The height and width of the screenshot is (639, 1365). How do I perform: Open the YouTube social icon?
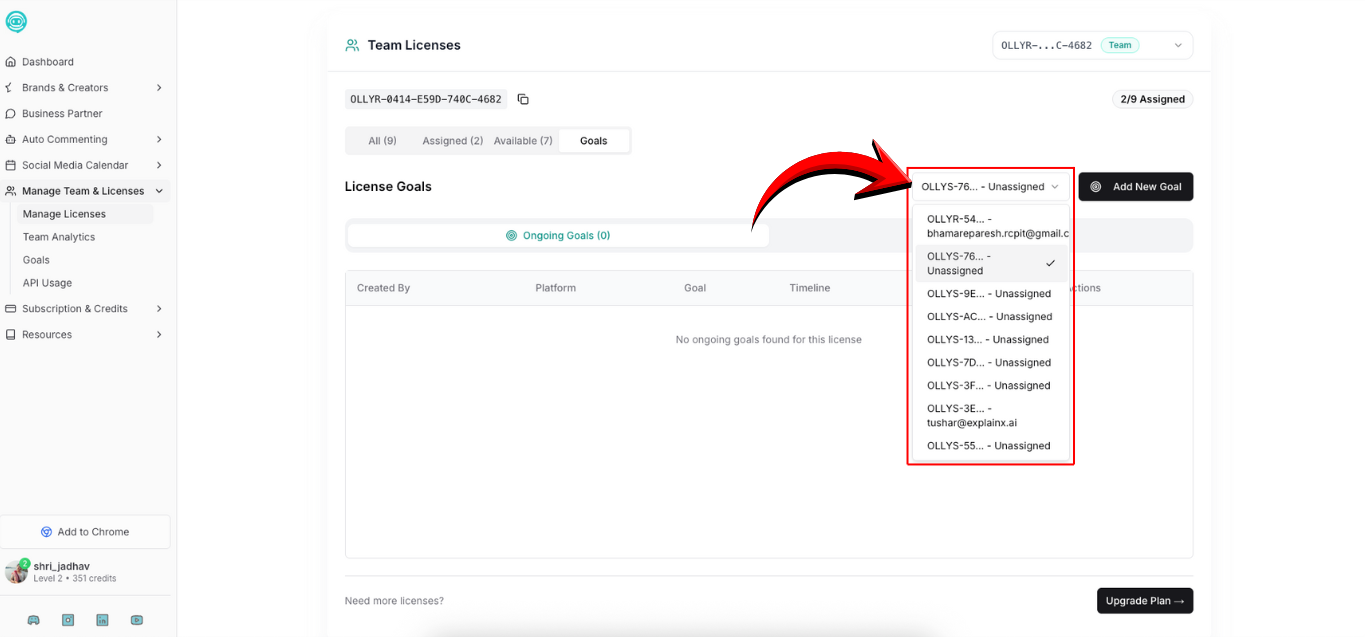(x=136, y=620)
